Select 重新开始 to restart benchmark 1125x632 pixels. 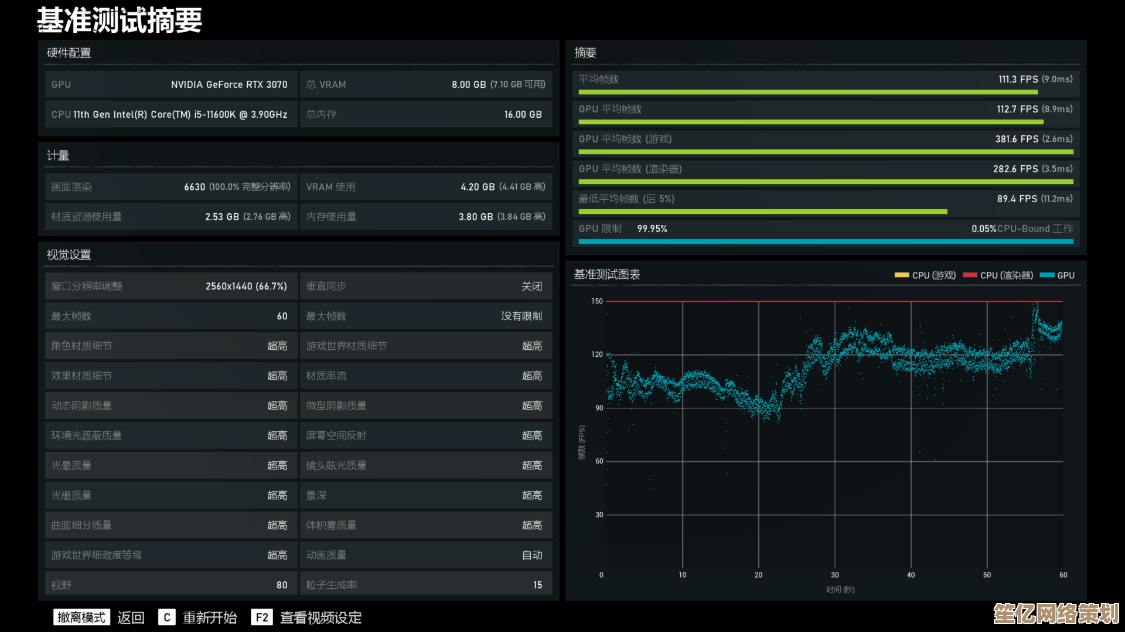point(210,618)
